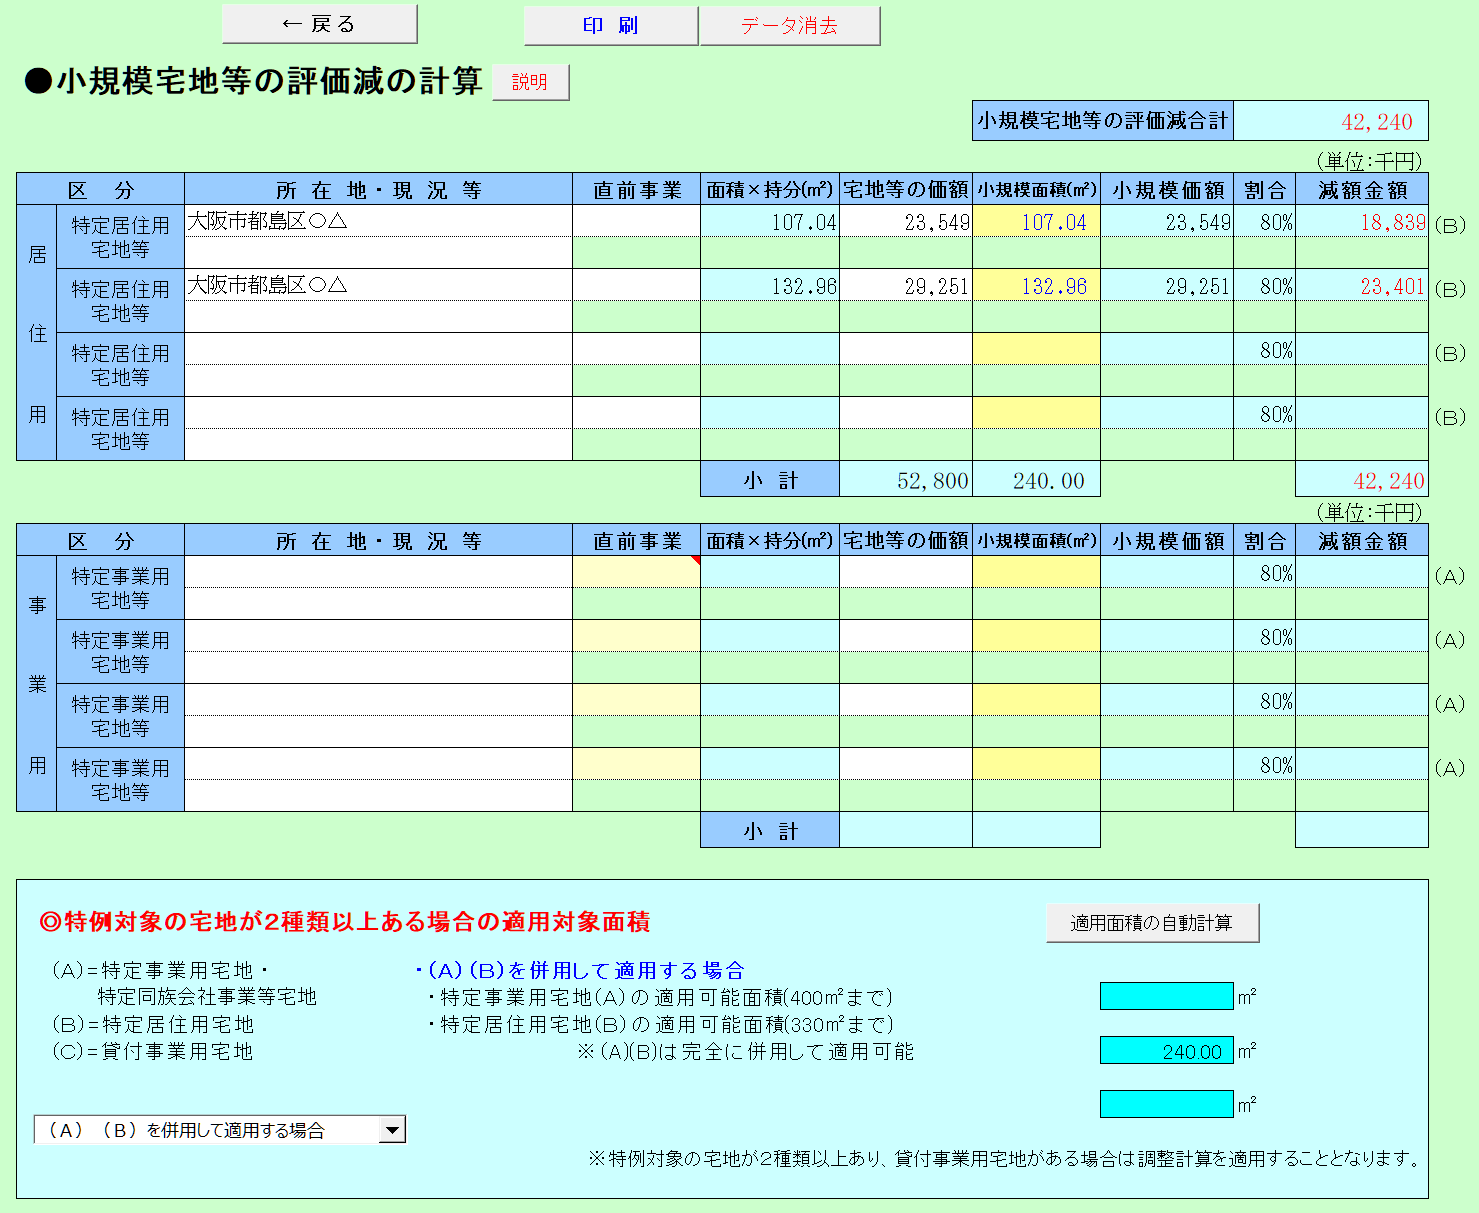The height and width of the screenshot is (1213, 1479).
Task: Click first business row 直前事業 cell with red marker
Action: pos(636,572)
